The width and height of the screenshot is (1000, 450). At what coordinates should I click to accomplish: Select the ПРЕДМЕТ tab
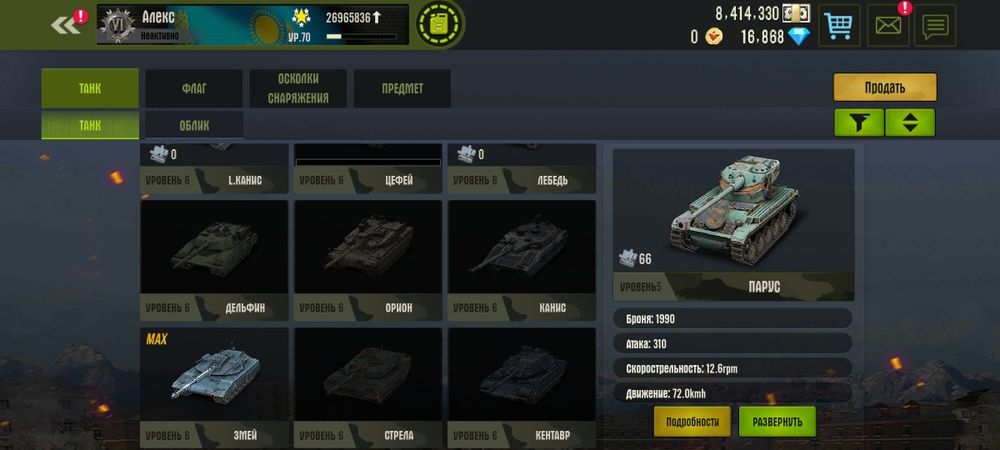click(402, 89)
